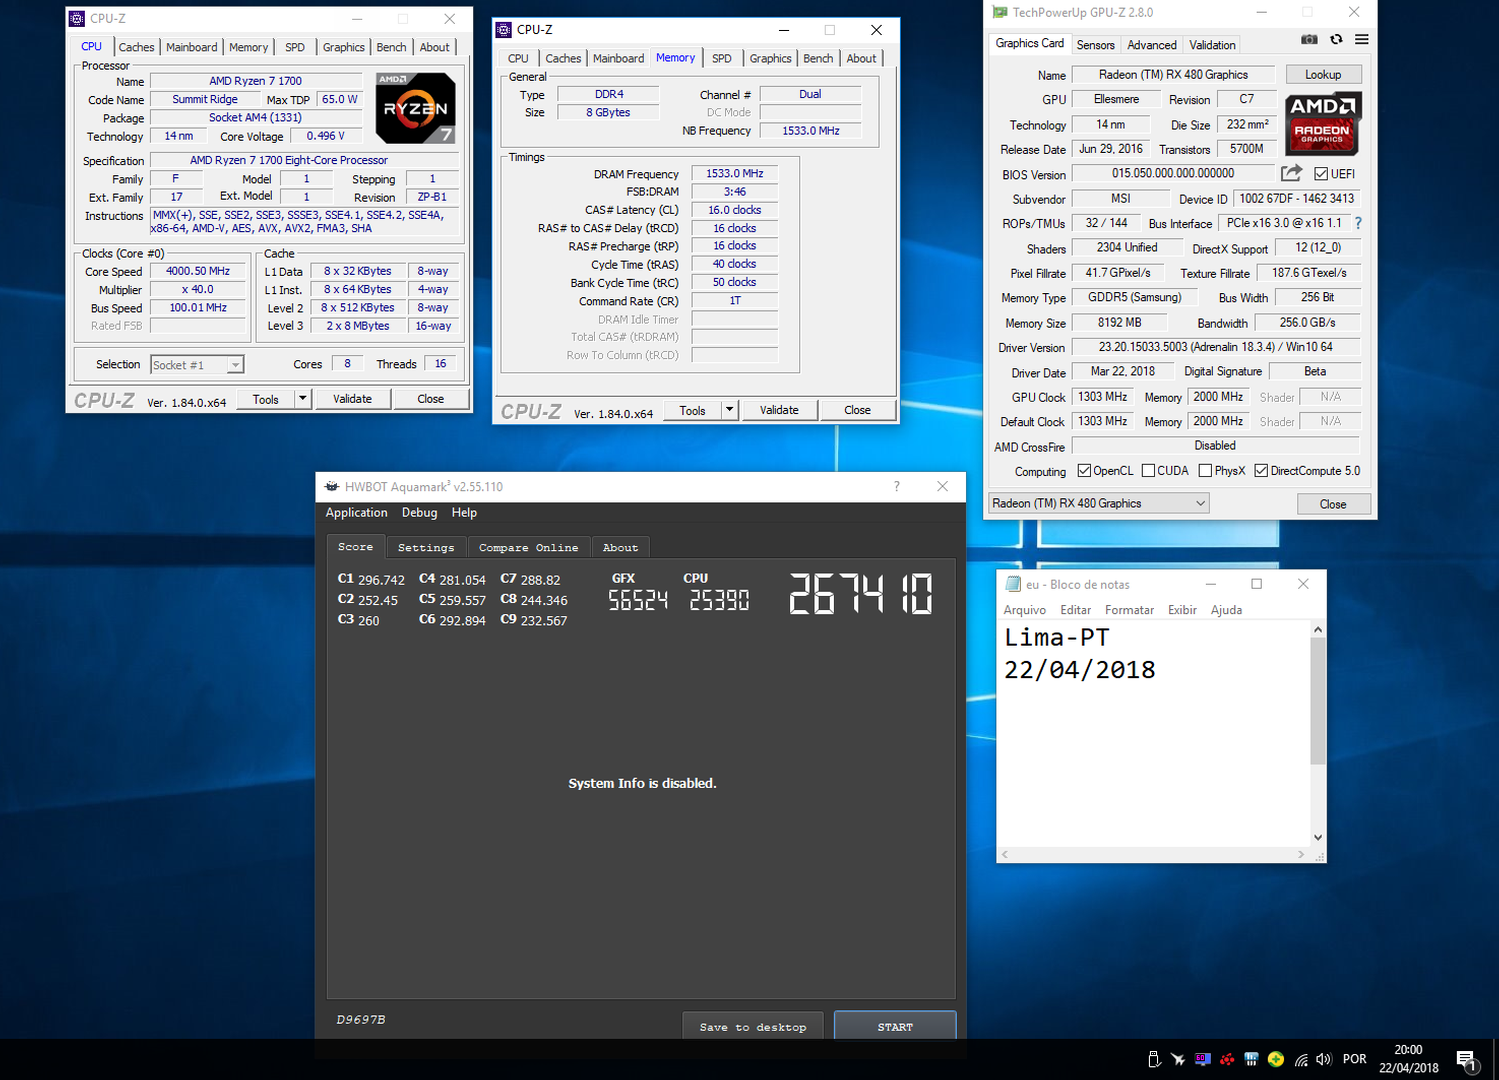1499x1080 pixels.
Task: Click the Close button in GPU-Z
Action: 1332,504
